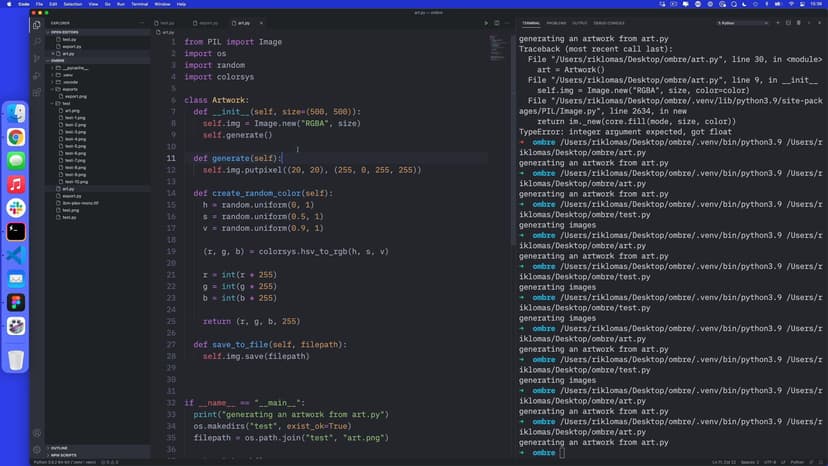Open the Source Control view
The width and height of the screenshot is (828, 466).
pos(37,58)
